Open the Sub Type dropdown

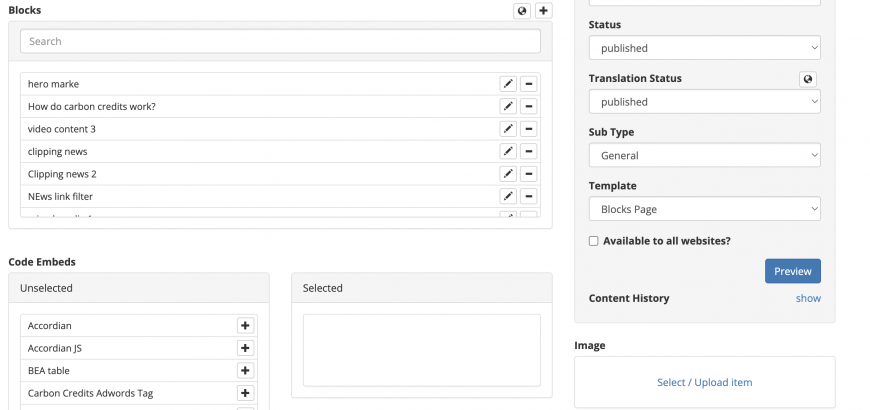click(705, 155)
